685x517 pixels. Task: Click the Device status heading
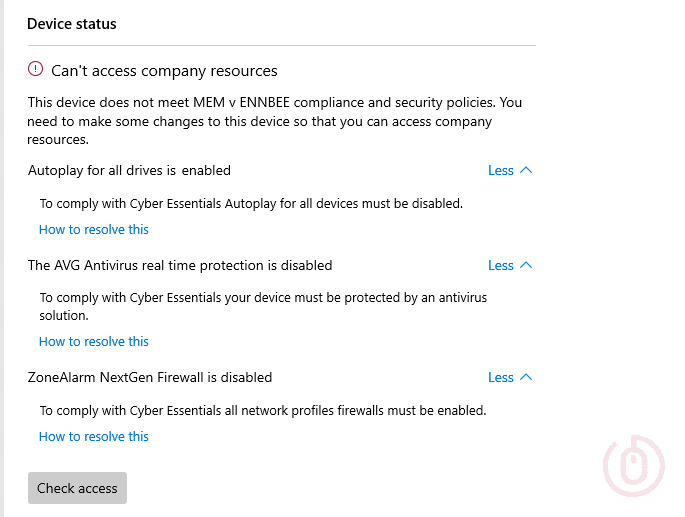71,24
